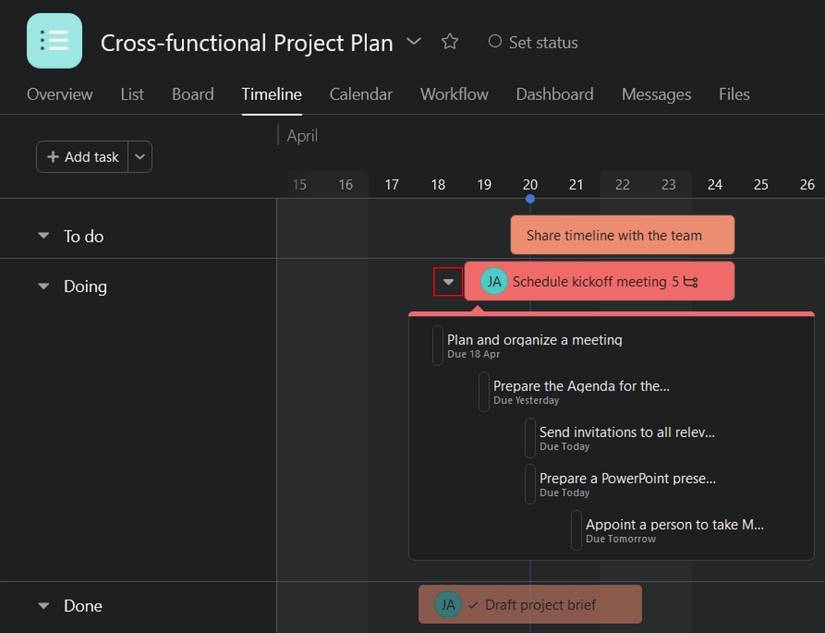Complete Send invitations subtask
The image size is (825, 633).
click(x=530, y=438)
